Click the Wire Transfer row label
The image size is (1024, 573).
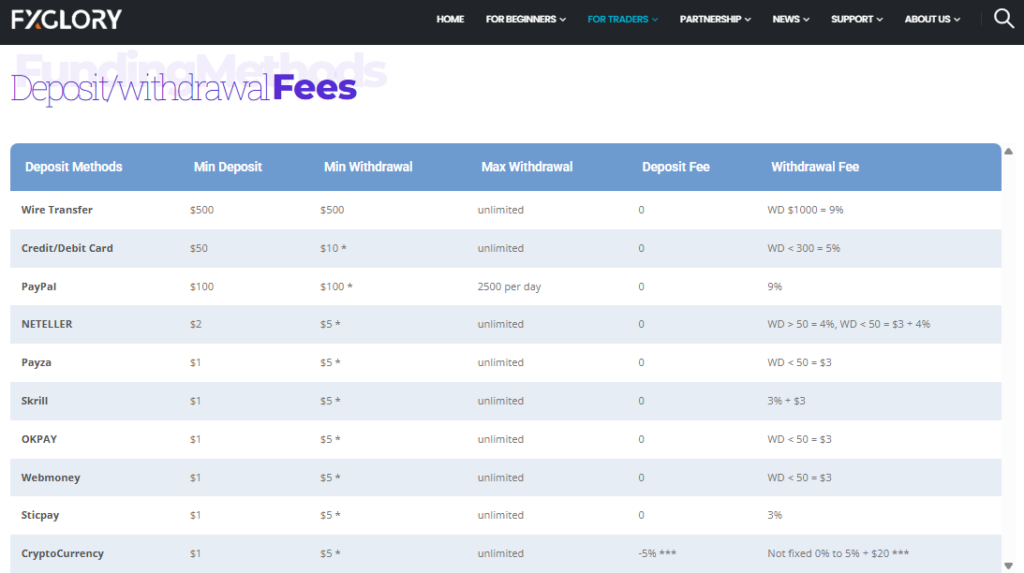[x=57, y=210]
